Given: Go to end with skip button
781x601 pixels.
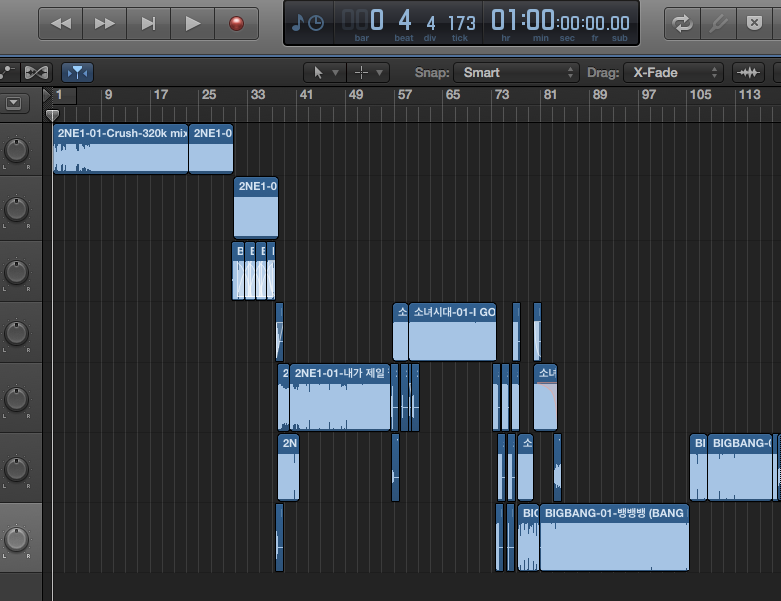Looking at the screenshot, I should pyautogui.click(x=148, y=23).
